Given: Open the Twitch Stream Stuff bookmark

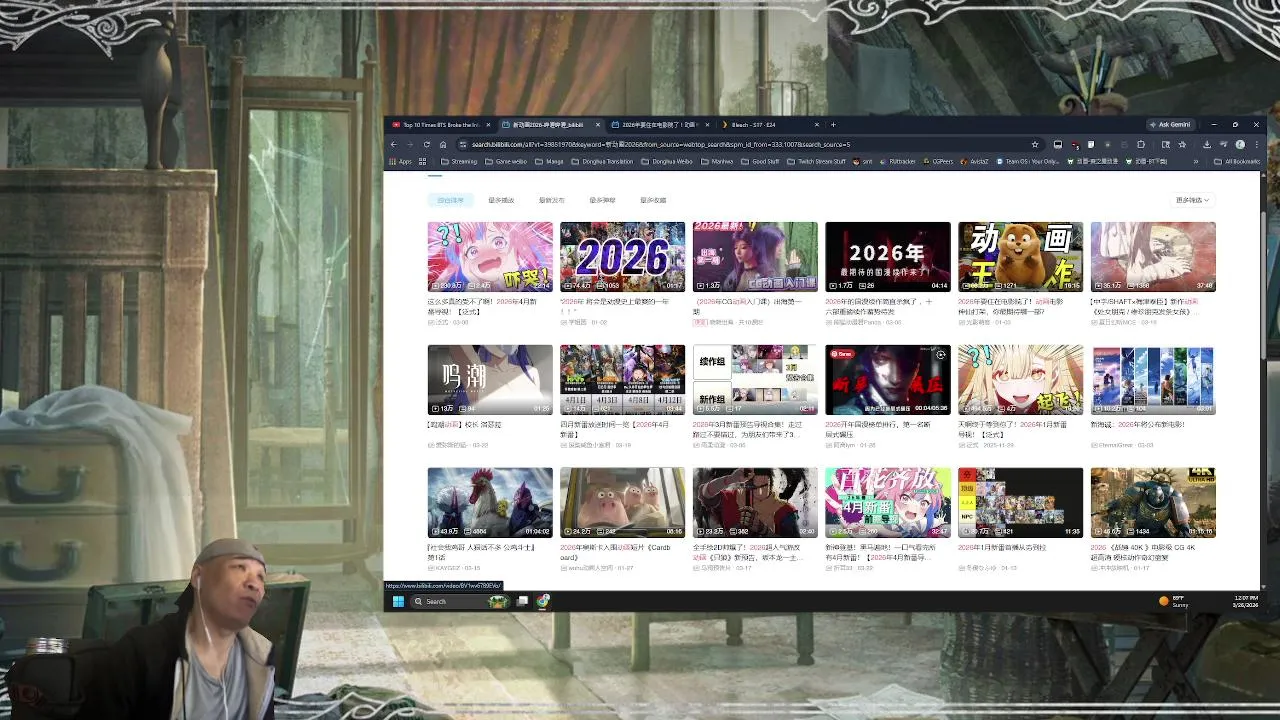Looking at the screenshot, I should point(816,161).
